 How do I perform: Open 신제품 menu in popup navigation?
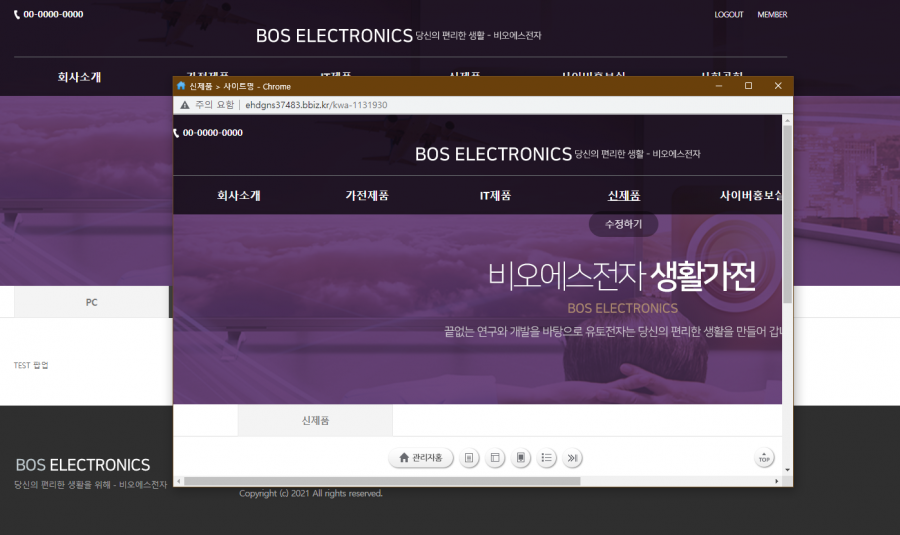(623, 196)
